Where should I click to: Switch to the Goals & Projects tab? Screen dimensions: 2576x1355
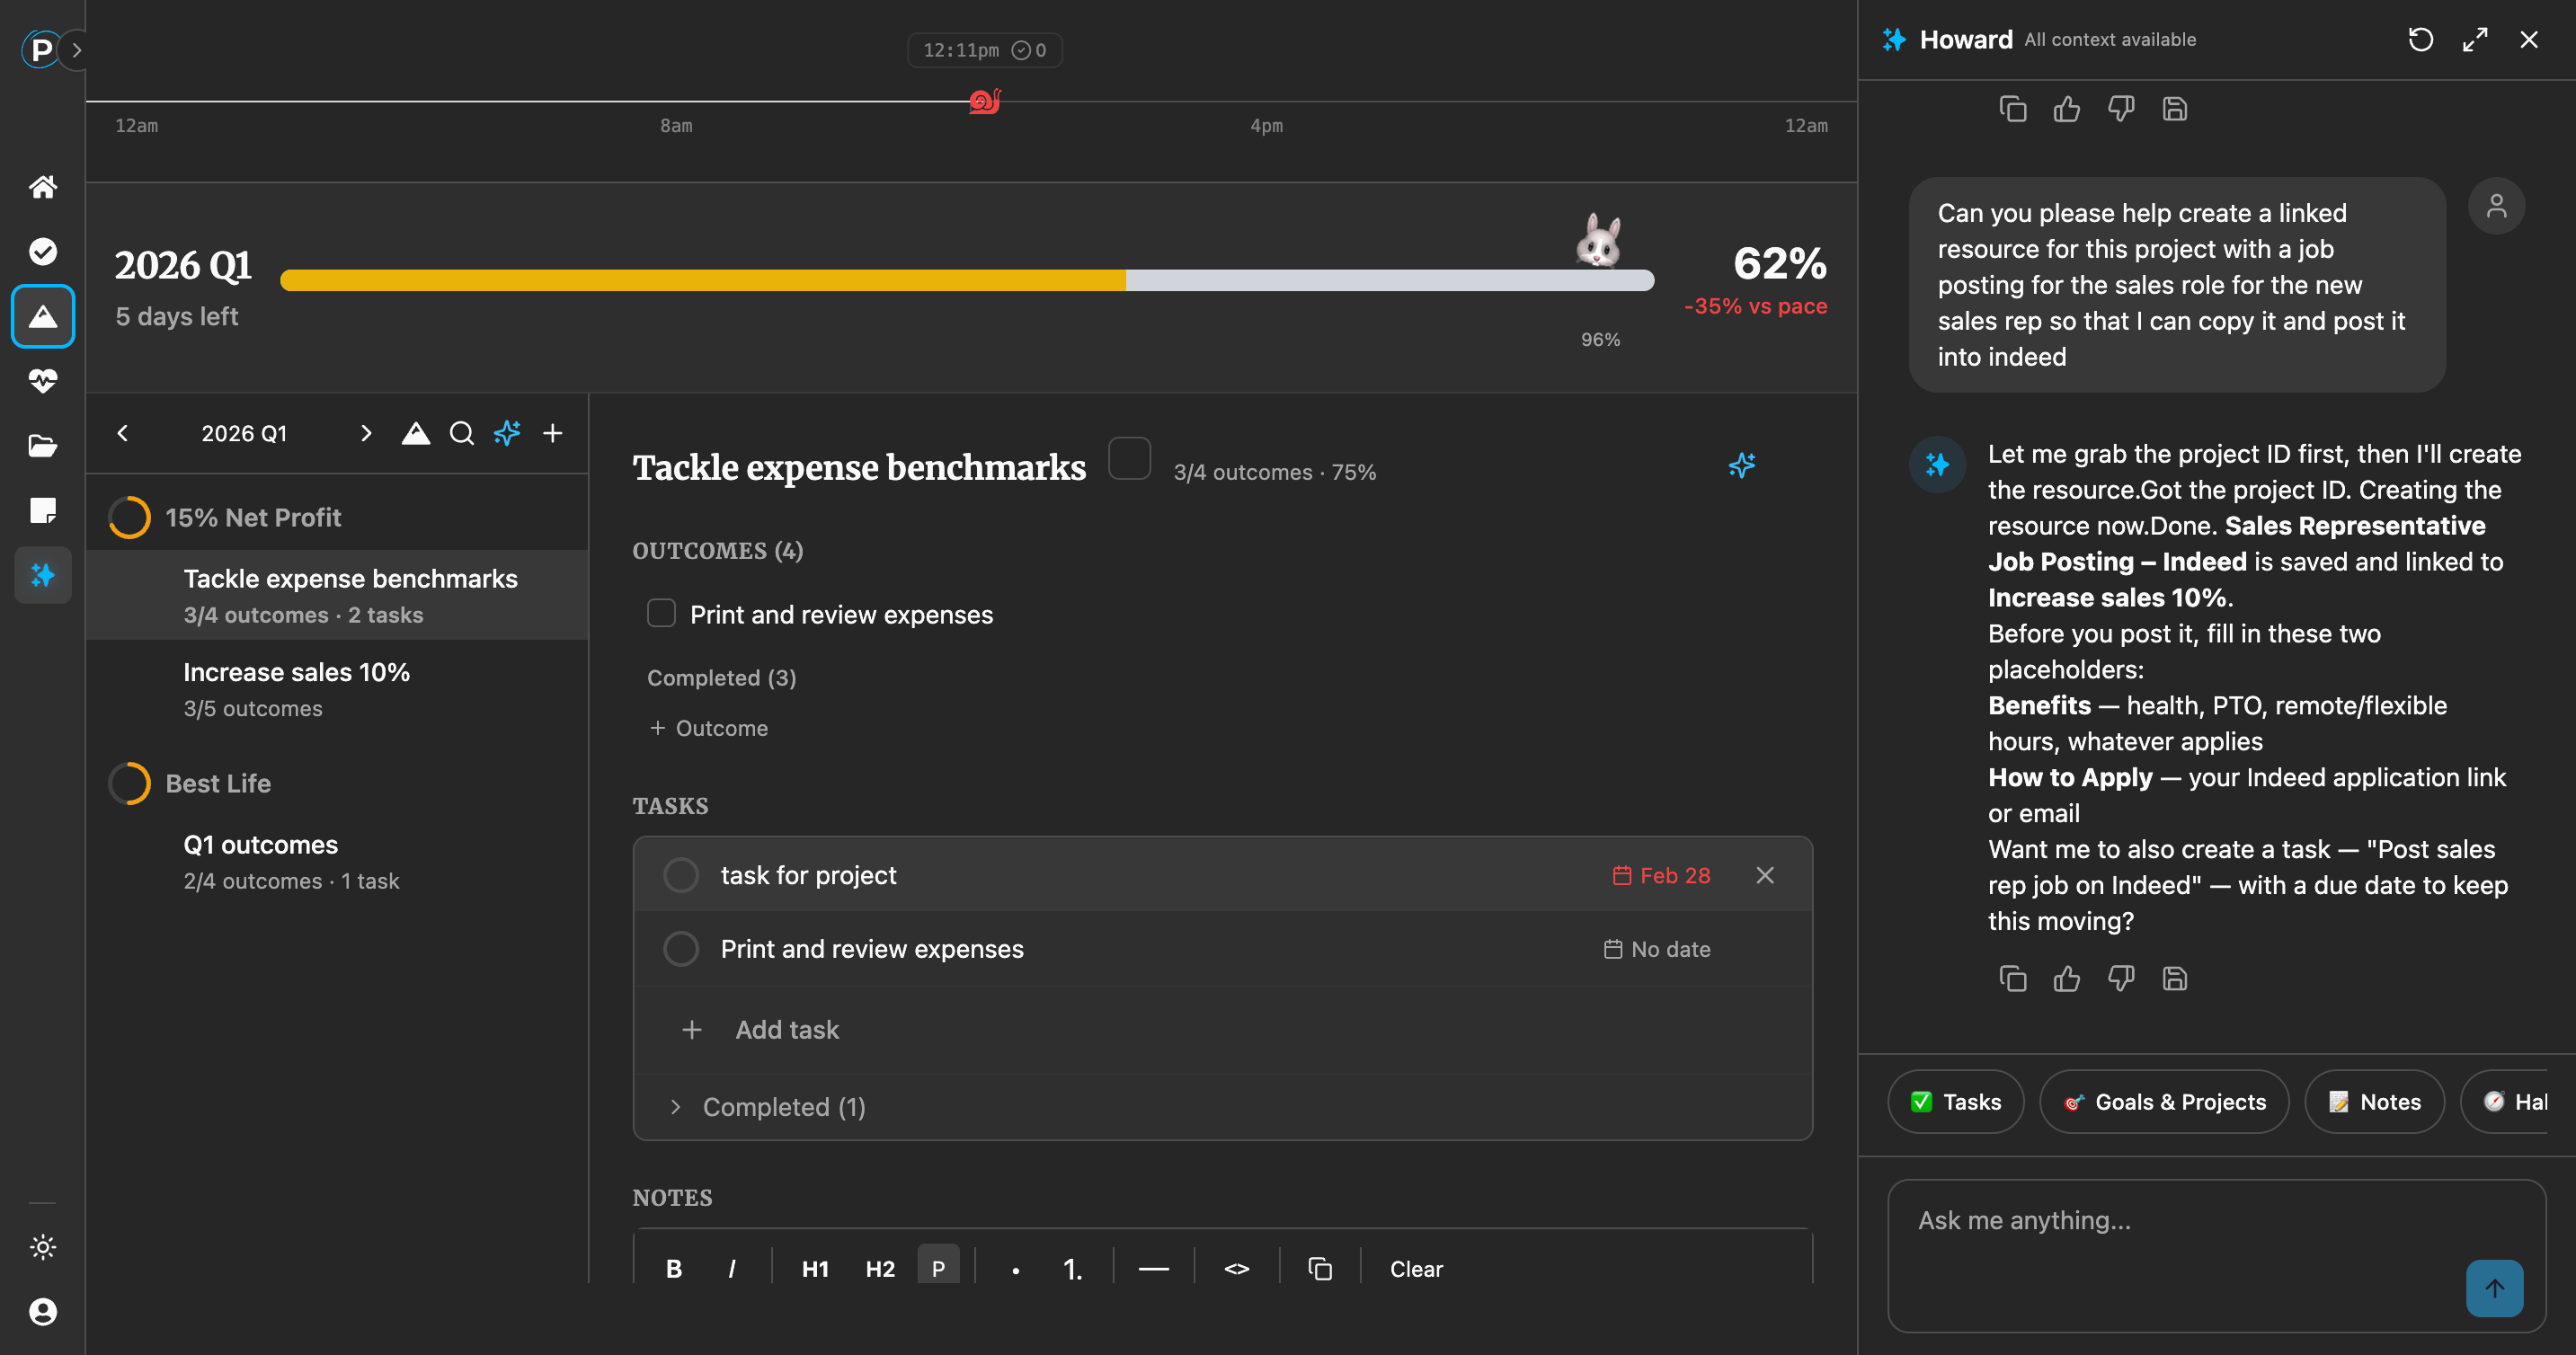coord(2163,1101)
